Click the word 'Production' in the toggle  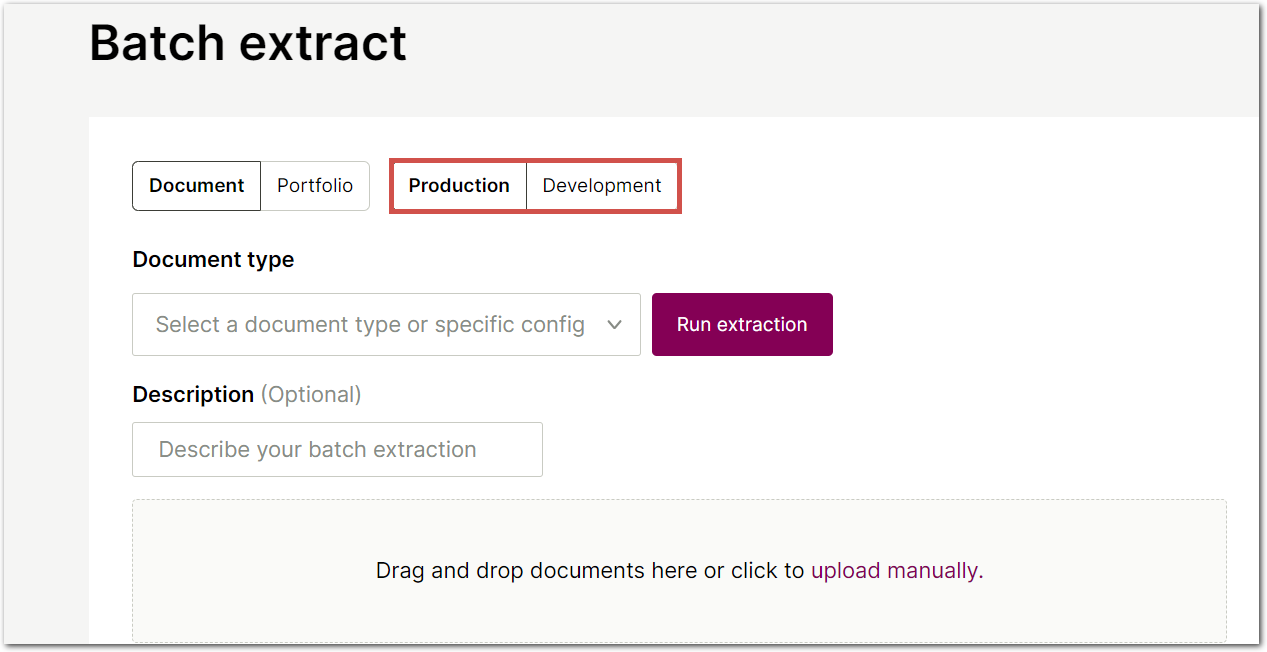pos(459,186)
